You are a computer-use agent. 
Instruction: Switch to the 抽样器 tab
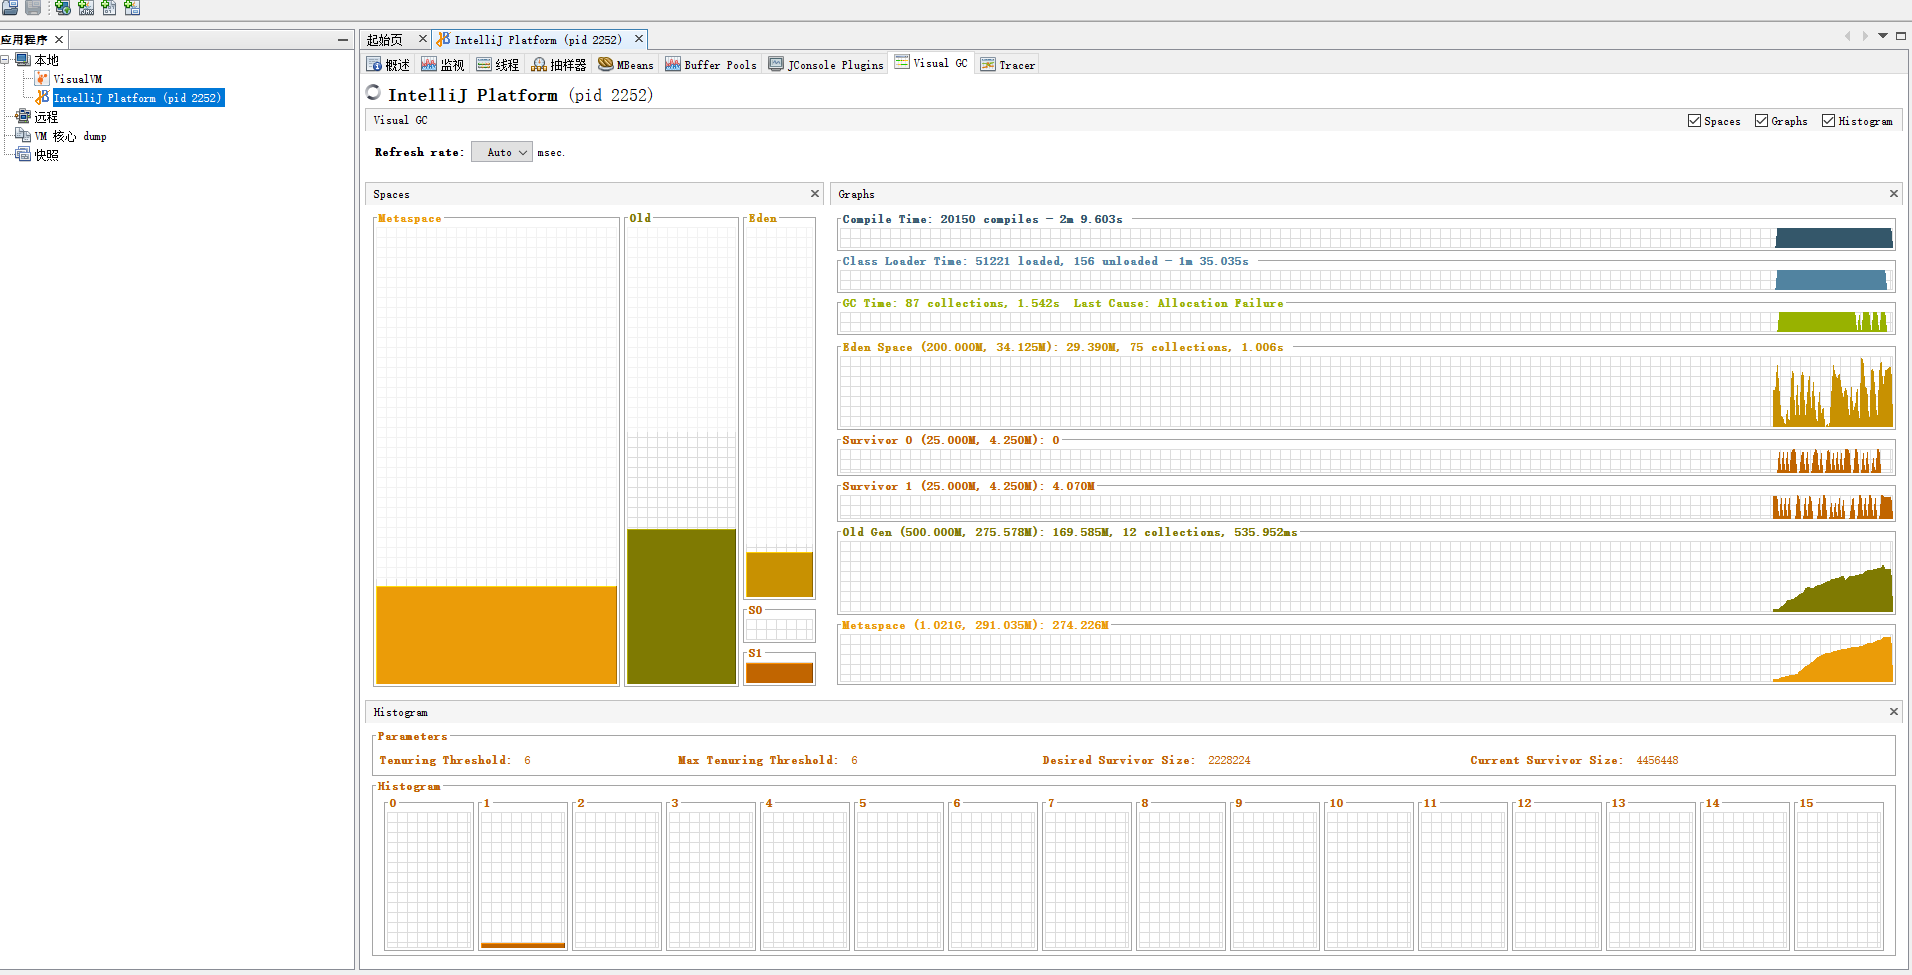tap(559, 64)
